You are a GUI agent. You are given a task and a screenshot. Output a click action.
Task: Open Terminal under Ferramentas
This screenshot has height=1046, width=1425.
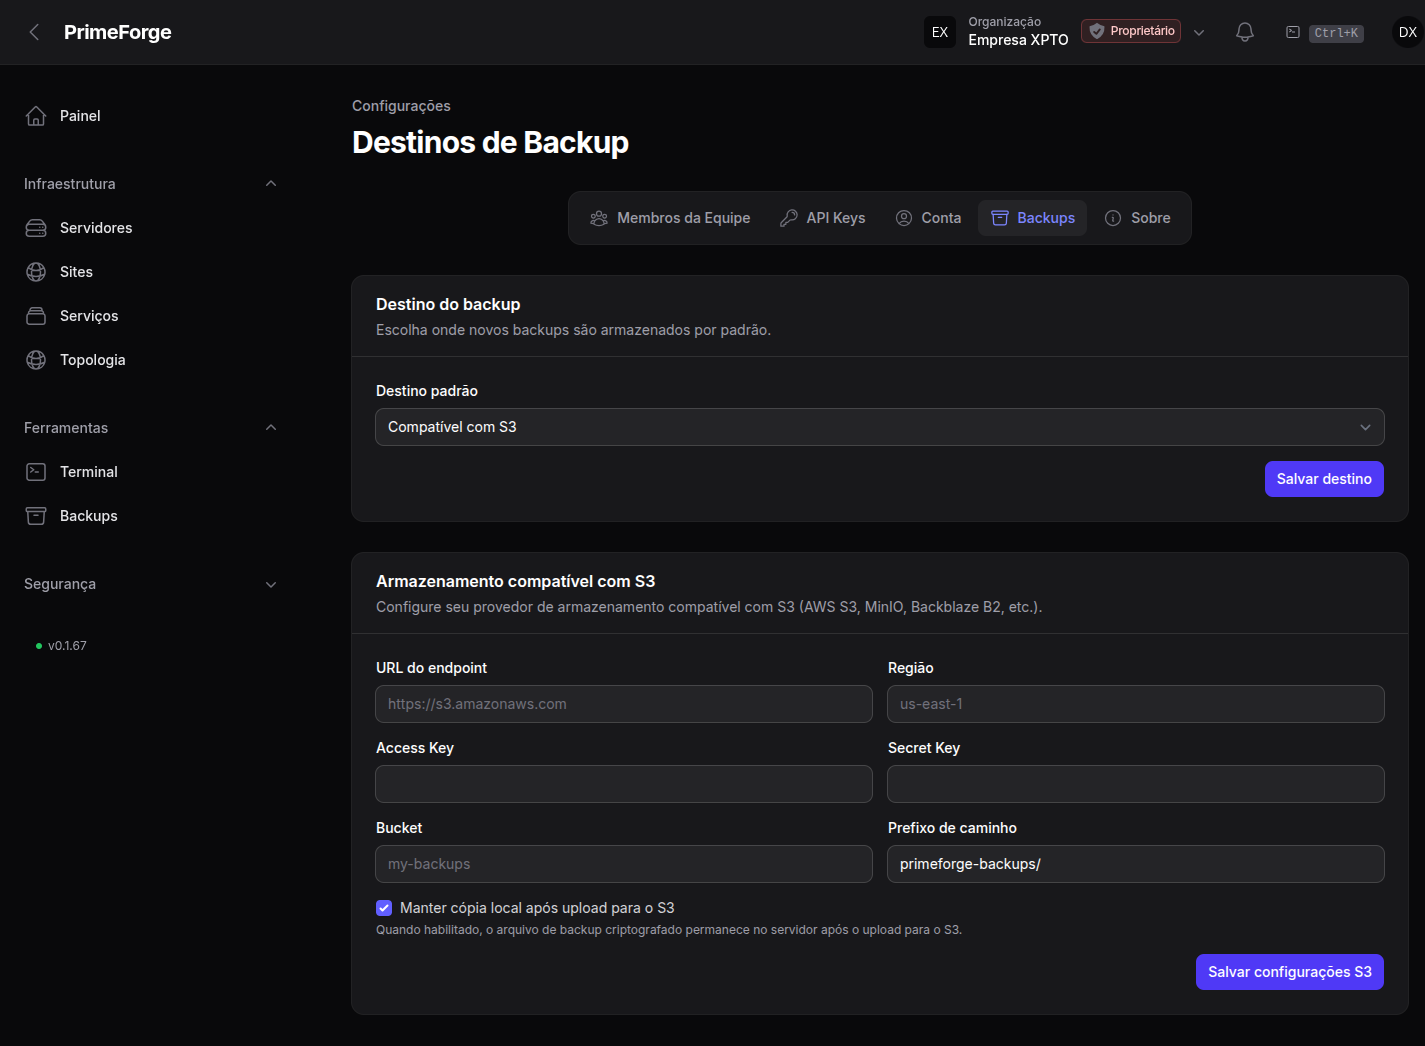tap(89, 472)
